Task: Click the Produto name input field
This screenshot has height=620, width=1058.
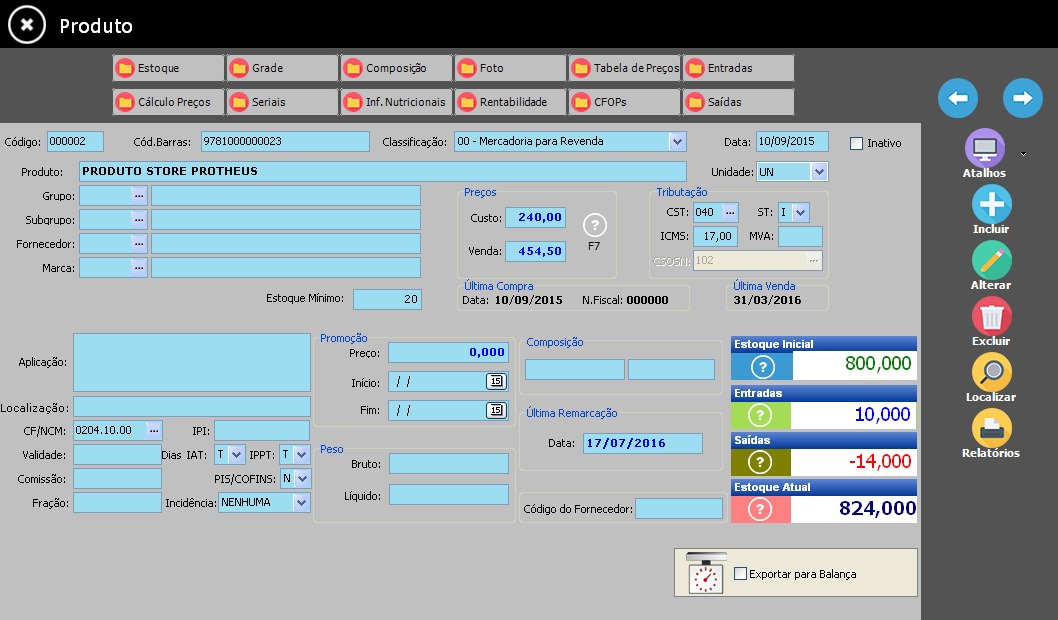Action: click(x=383, y=171)
